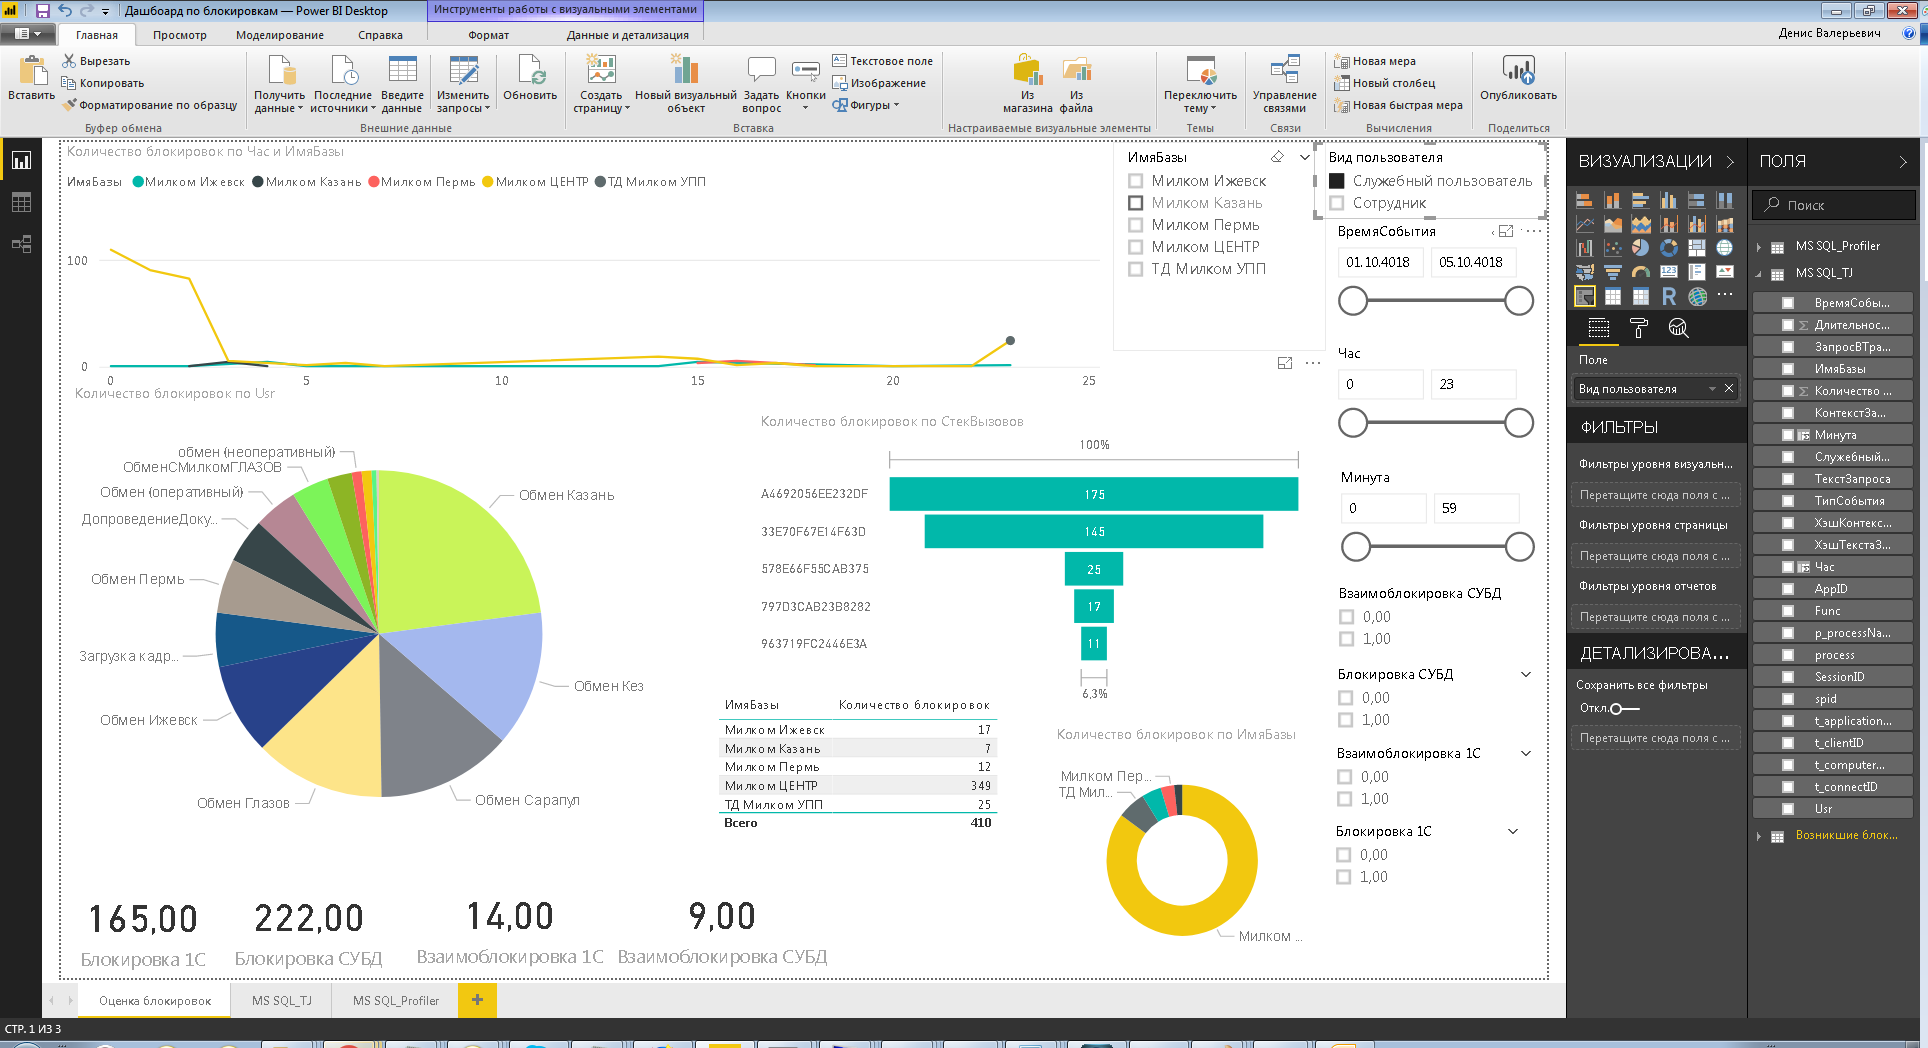1928x1048 pixels.
Task: Add a new page with plus button
Action: pos(477,1000)
